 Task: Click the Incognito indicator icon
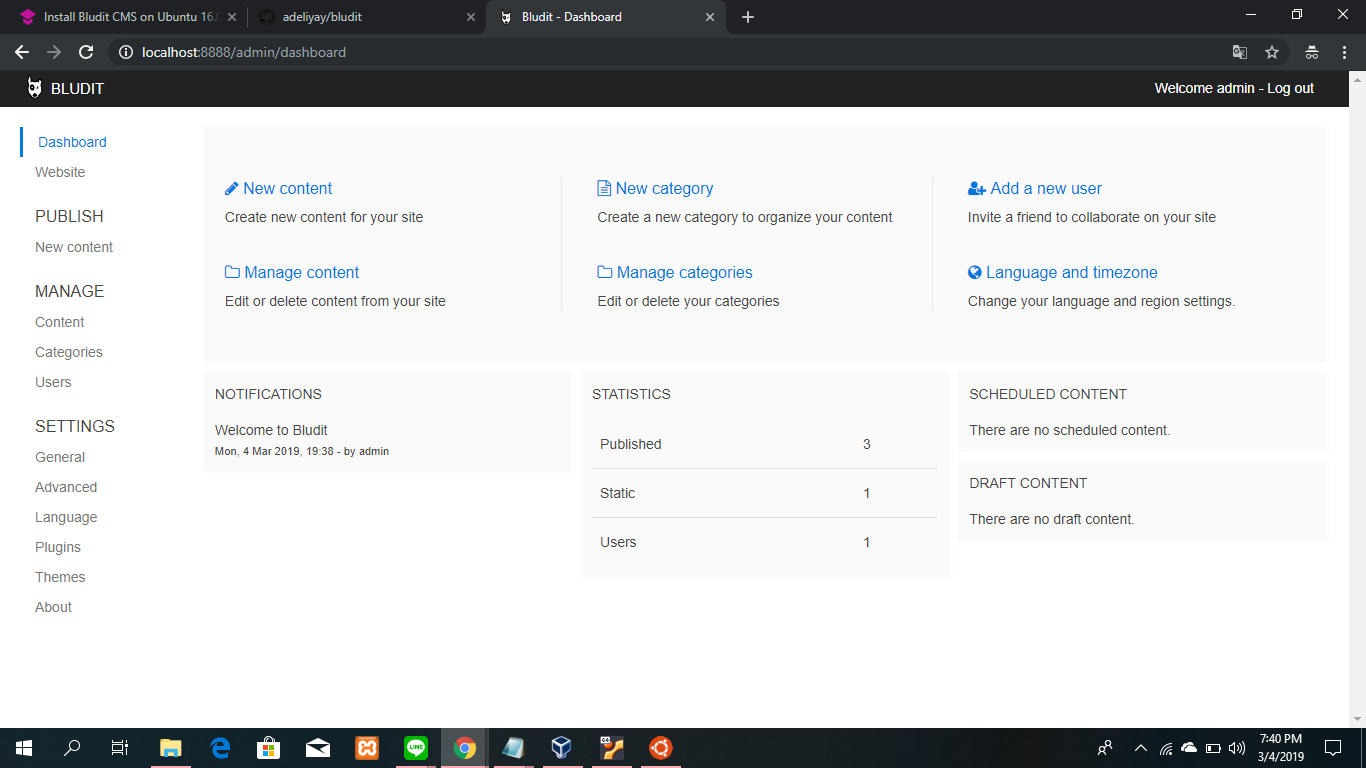[x=1312, y=52]
